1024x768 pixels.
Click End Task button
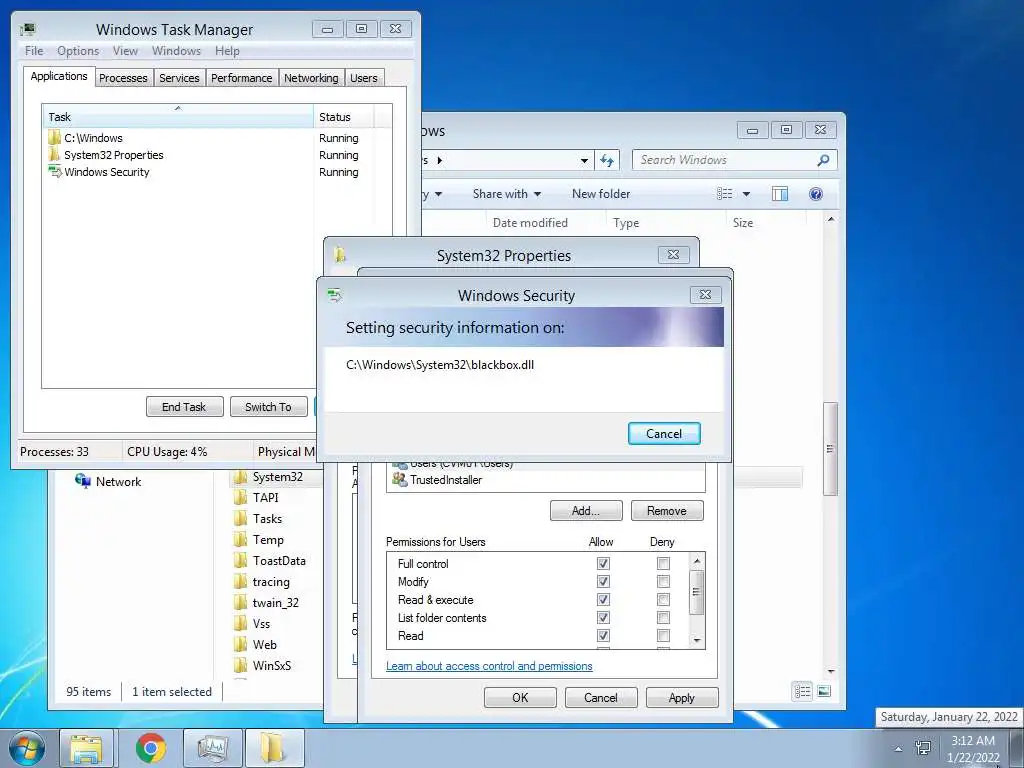[x=184, y=407]
